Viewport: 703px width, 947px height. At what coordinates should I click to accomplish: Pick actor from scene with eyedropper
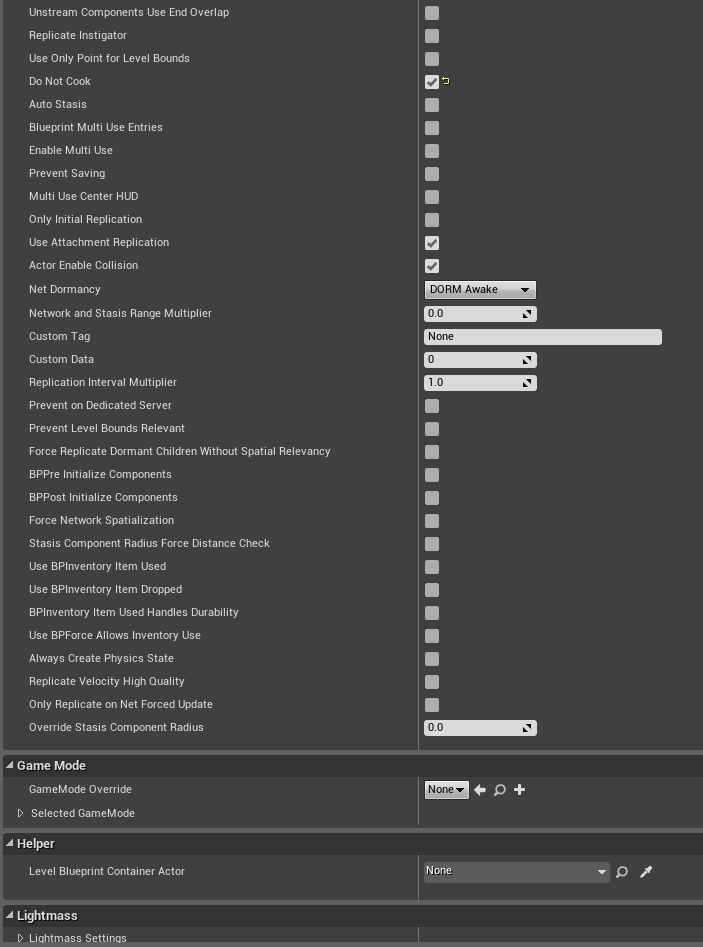(646, 872)
